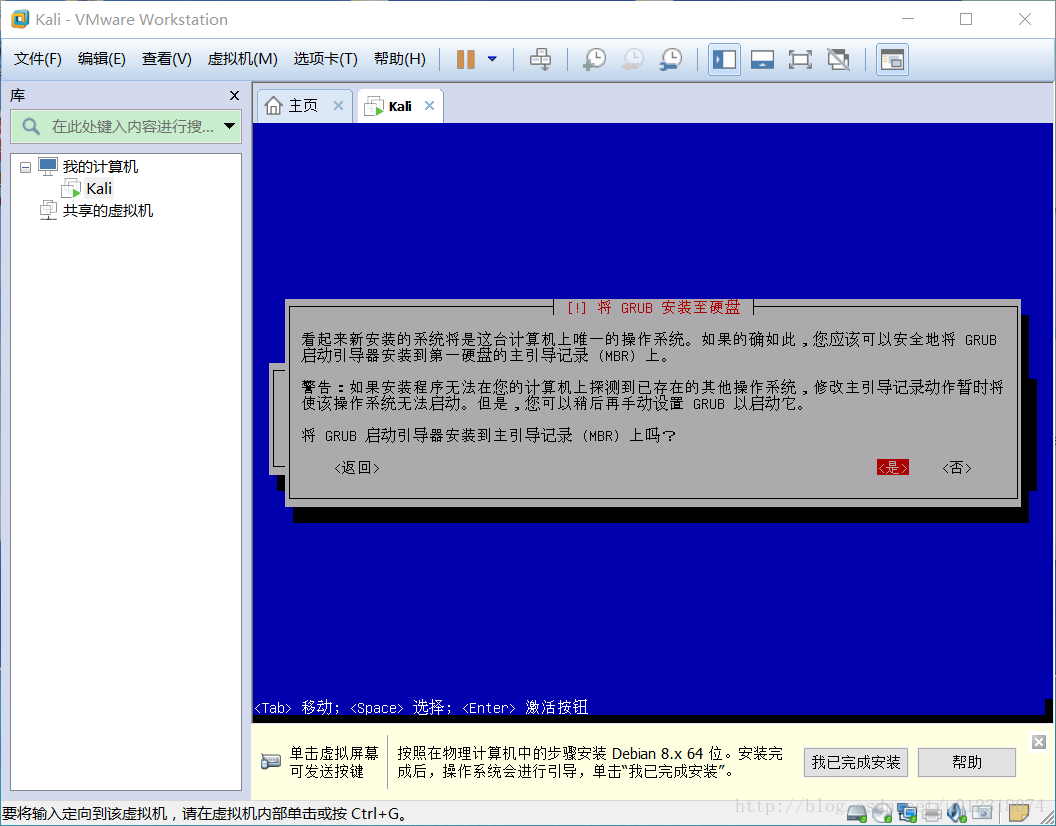Click the printer status bar icon
This screenshot has height=826, width=1056.
pyautogui.click(x=932, y=814)
